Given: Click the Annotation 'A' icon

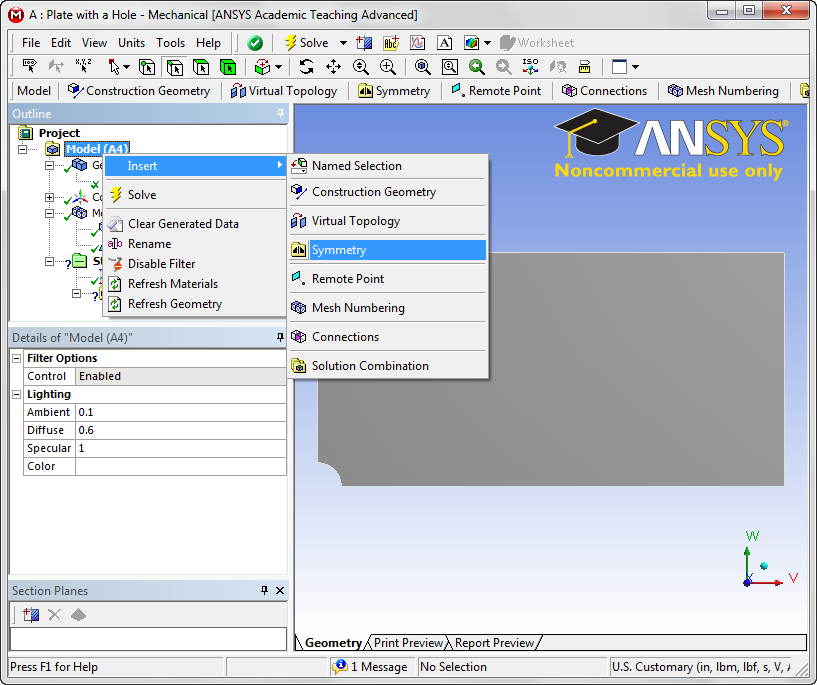Looking at the screenshot, I should coord(444,43).
